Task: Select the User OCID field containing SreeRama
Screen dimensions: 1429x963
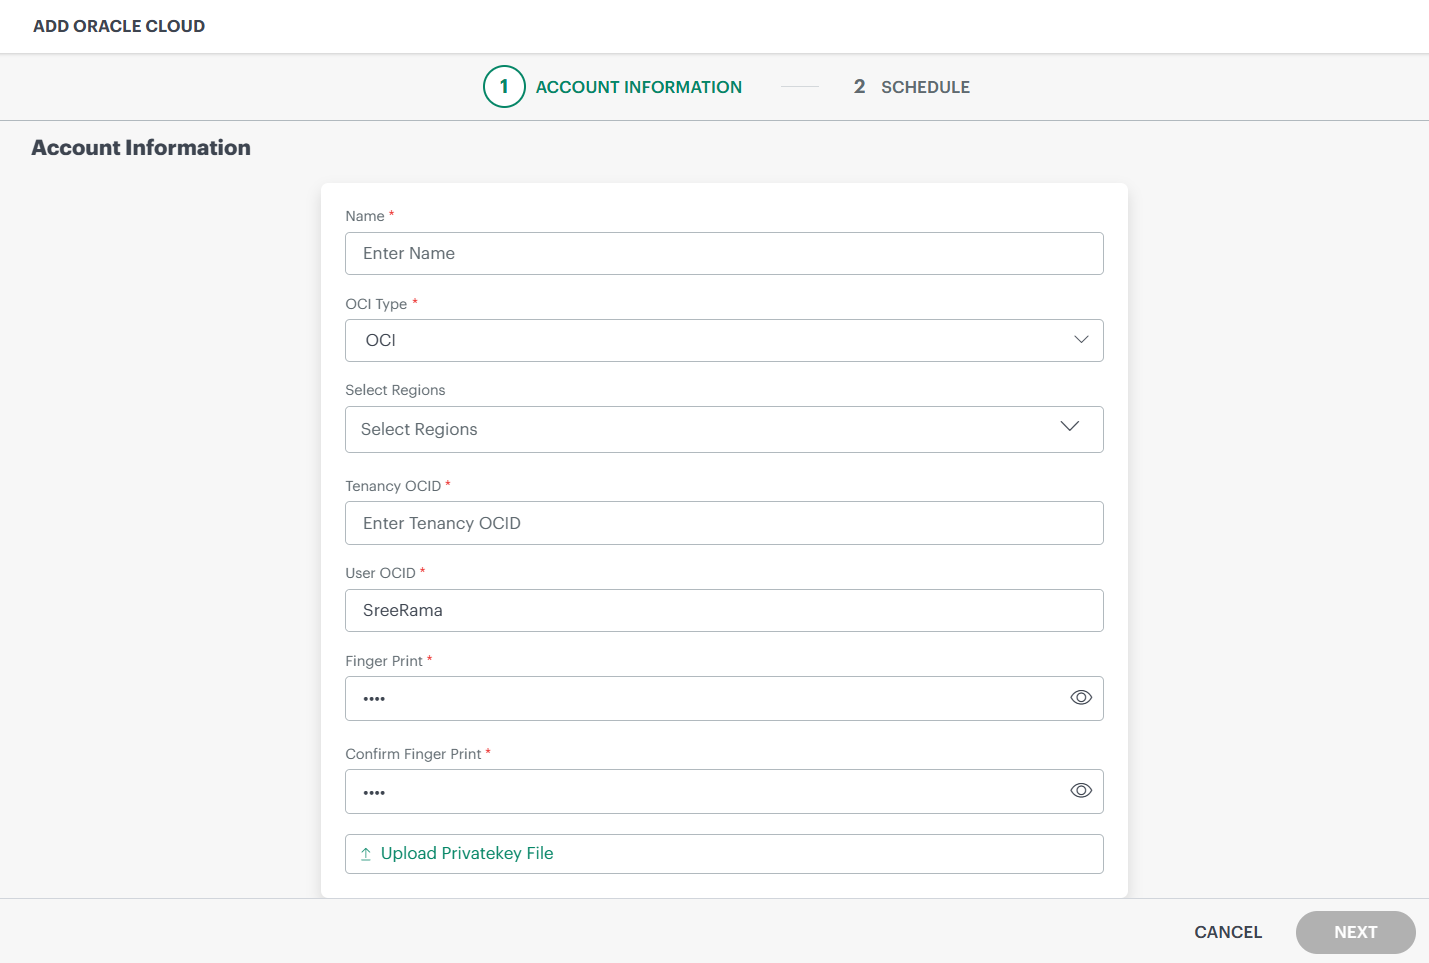Action: click(724, 610)
